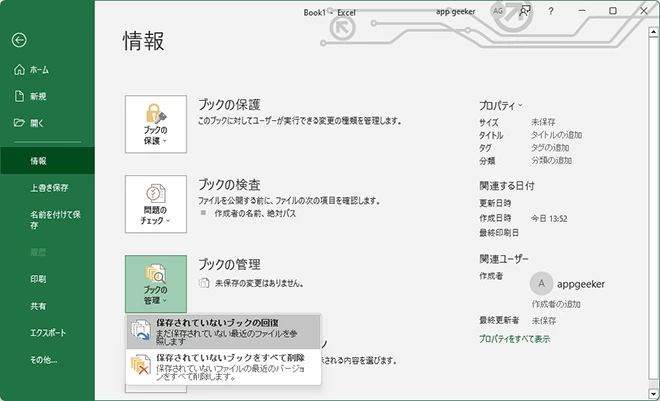
Task: Click the タイトルの追加 field
Action: click(556, 134)
